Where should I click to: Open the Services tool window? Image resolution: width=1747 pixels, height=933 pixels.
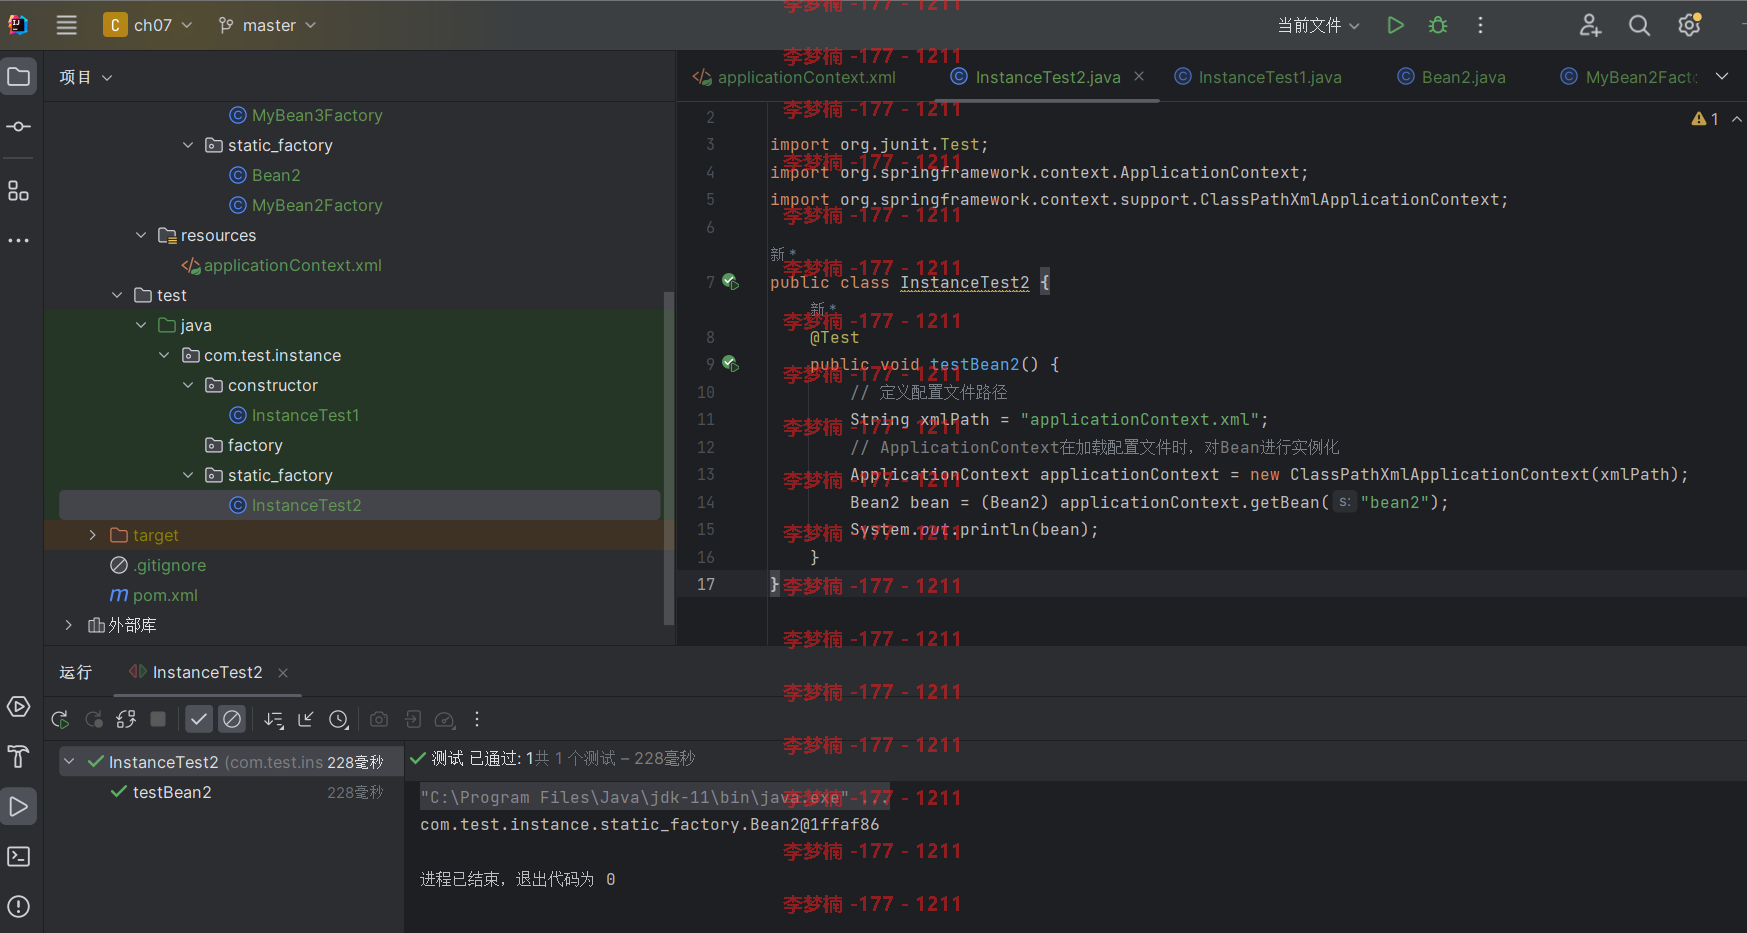click(19, 707)
